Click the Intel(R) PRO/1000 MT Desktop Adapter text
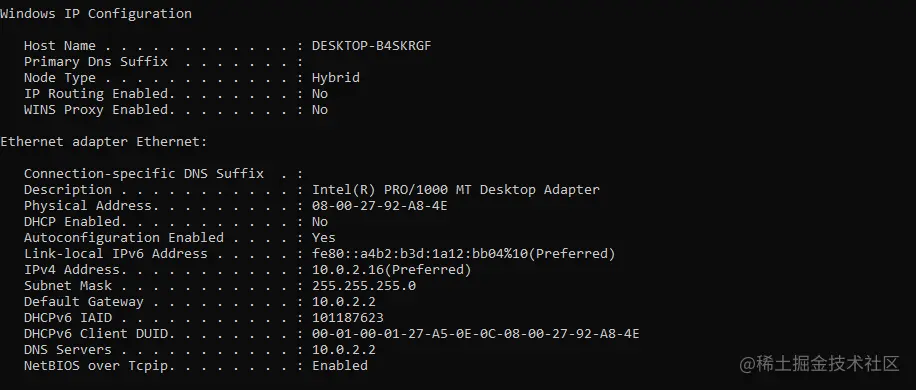 coord(456,190)
